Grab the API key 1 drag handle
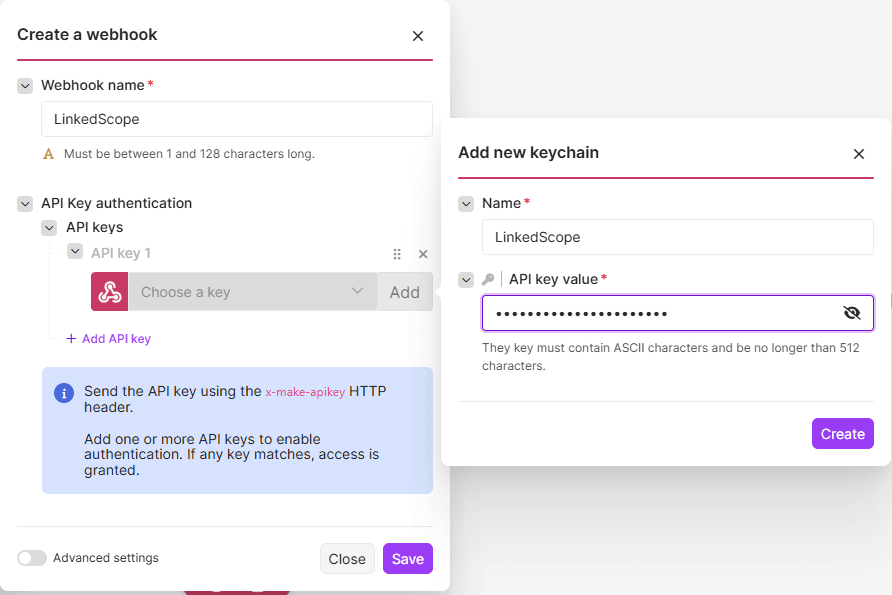The height and width of the screenshot is (595, 892). coord(397,254)
